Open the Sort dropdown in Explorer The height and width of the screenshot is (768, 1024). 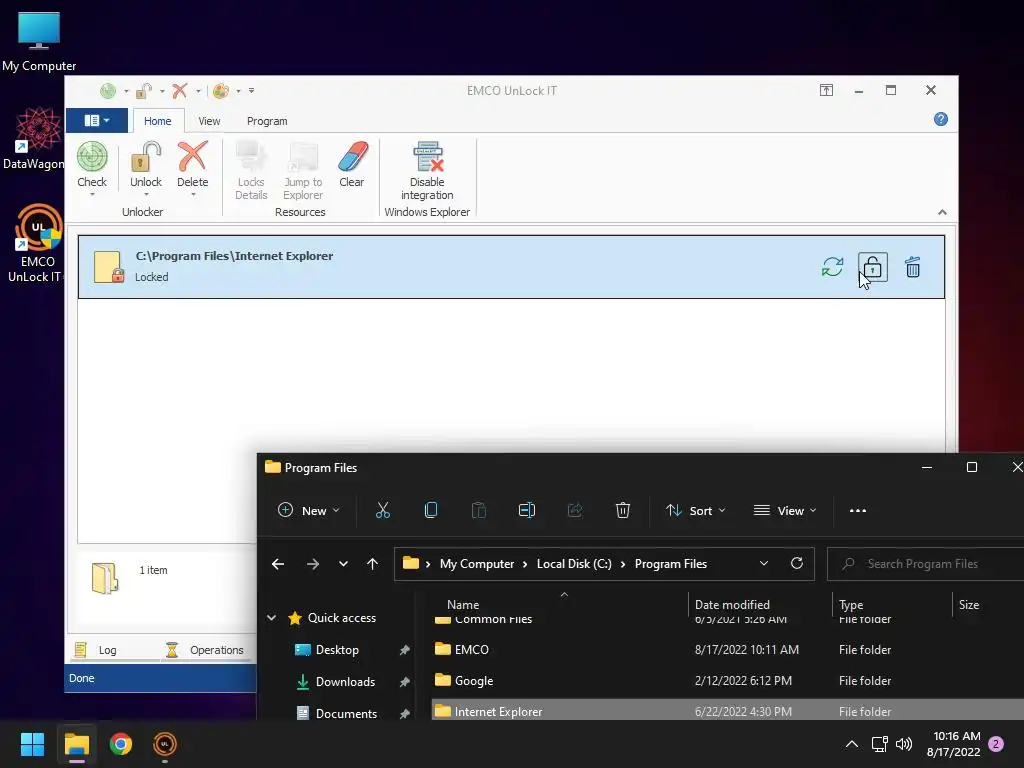[696, 511]
